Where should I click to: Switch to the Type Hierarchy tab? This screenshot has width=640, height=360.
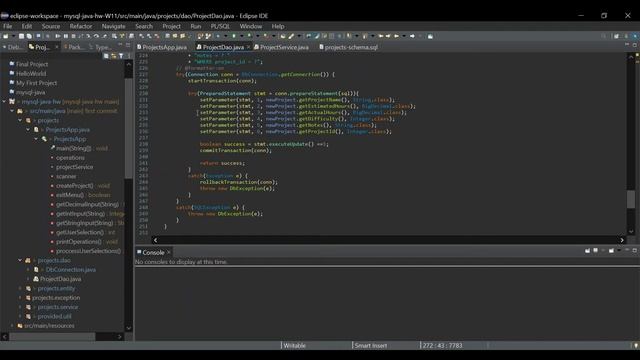pos(100,47)
